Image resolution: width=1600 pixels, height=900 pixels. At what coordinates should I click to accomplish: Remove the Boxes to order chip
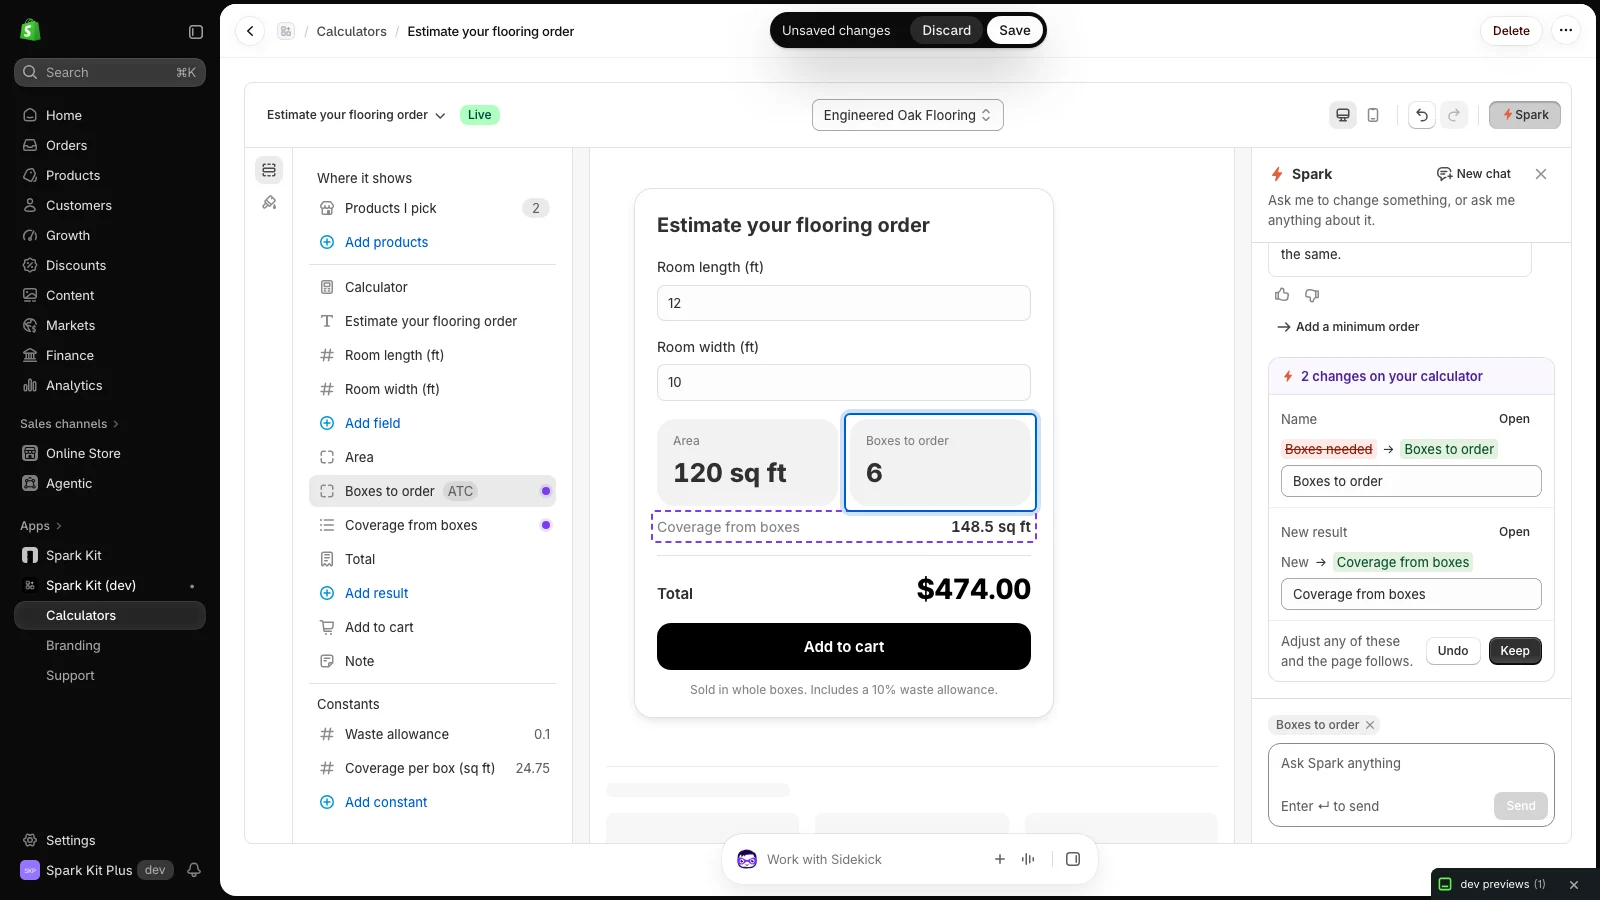coord(1370,725)
